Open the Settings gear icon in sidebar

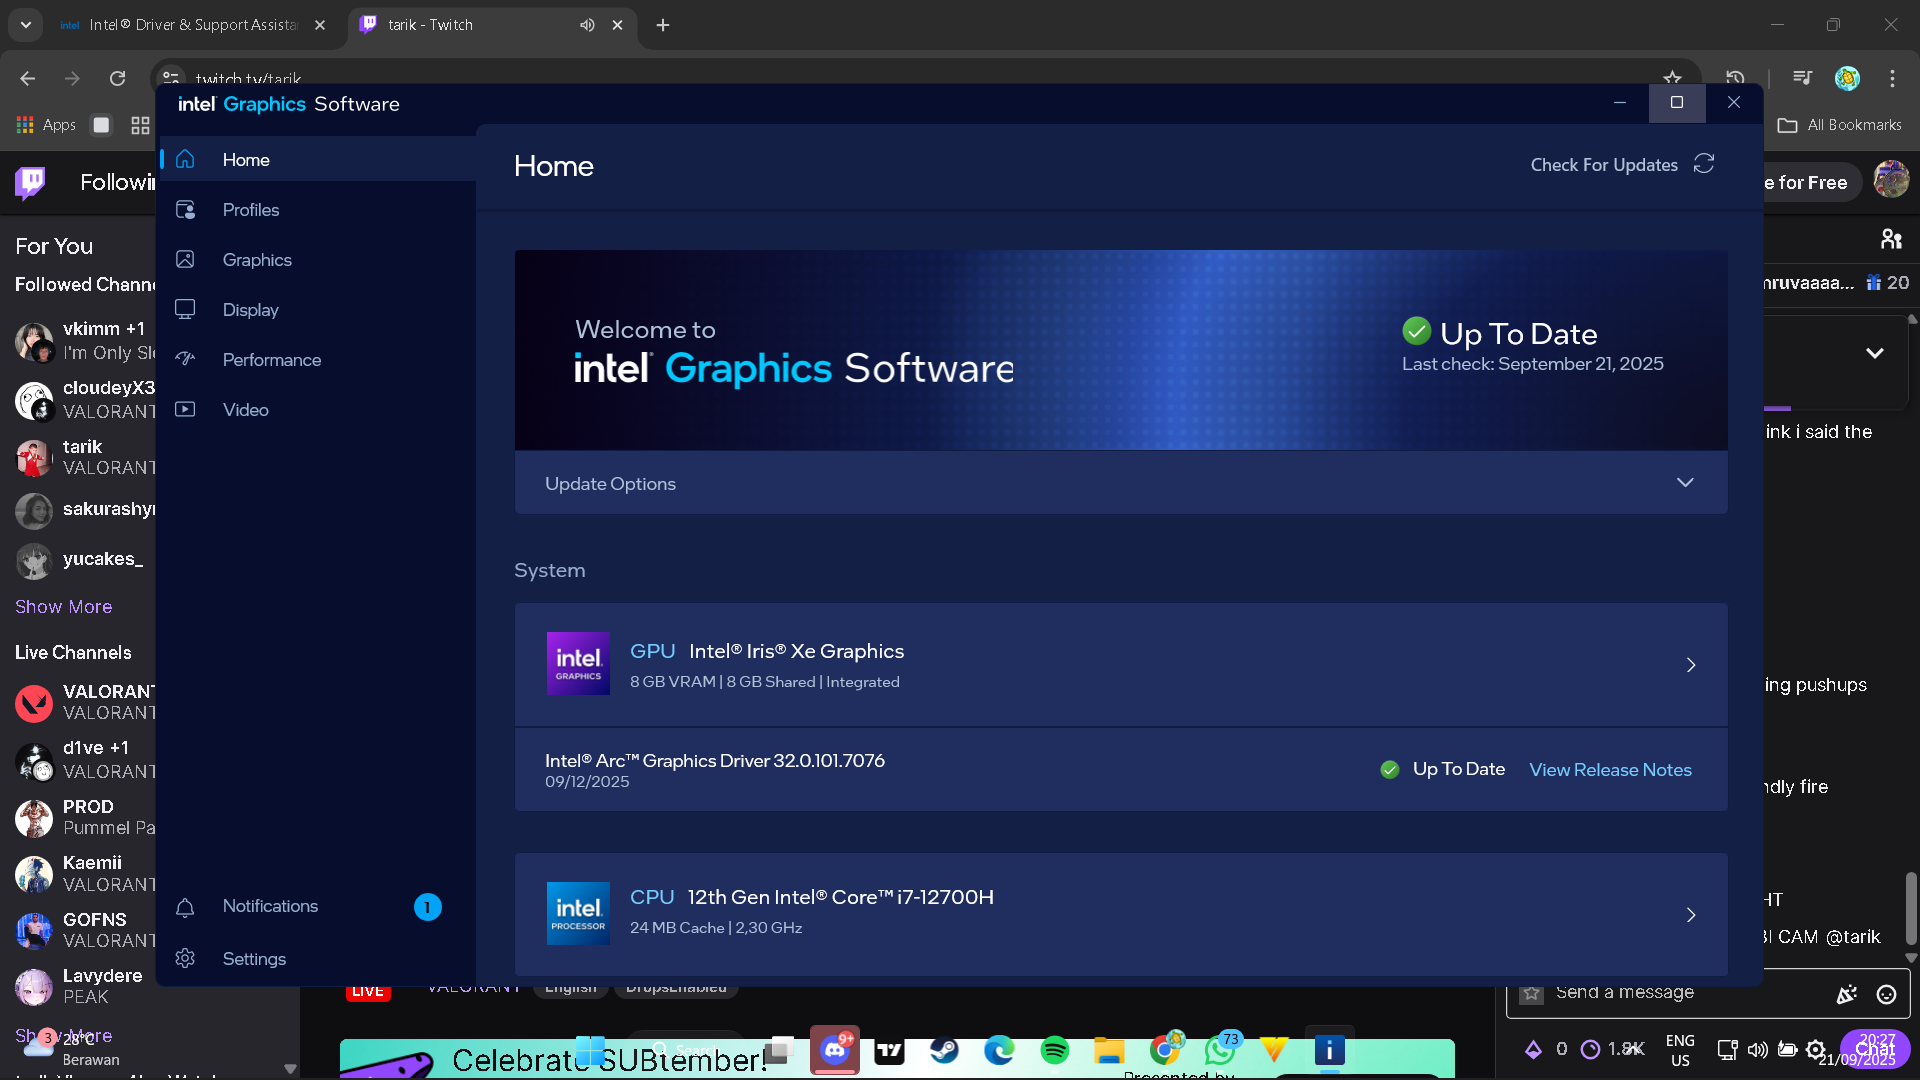(x=185, y=959)
